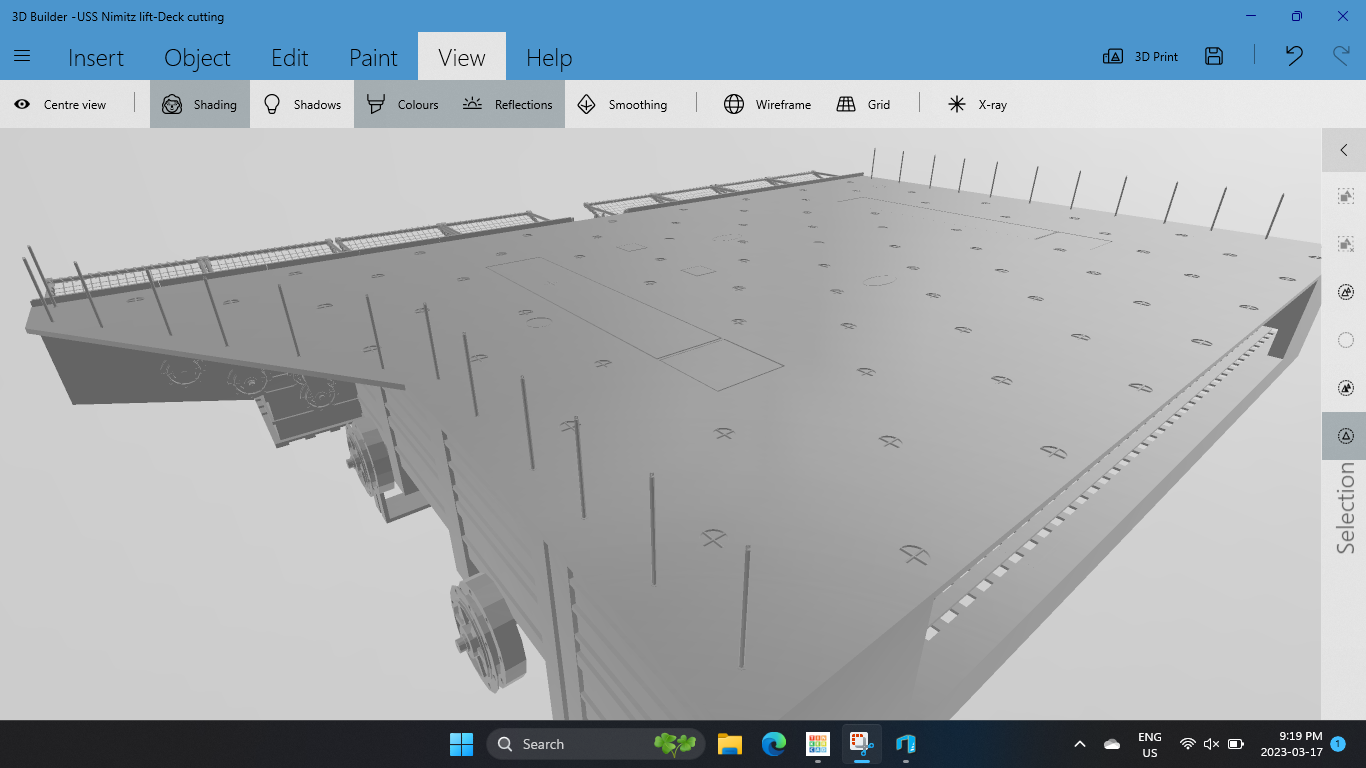Select the View tab
The height and width of the screenshot is (768, 1366).
point(462,57)
